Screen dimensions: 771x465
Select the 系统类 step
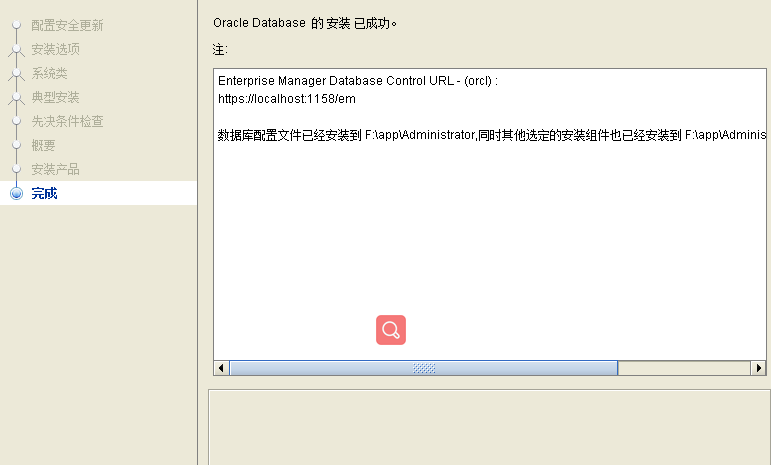pos(49,73)
